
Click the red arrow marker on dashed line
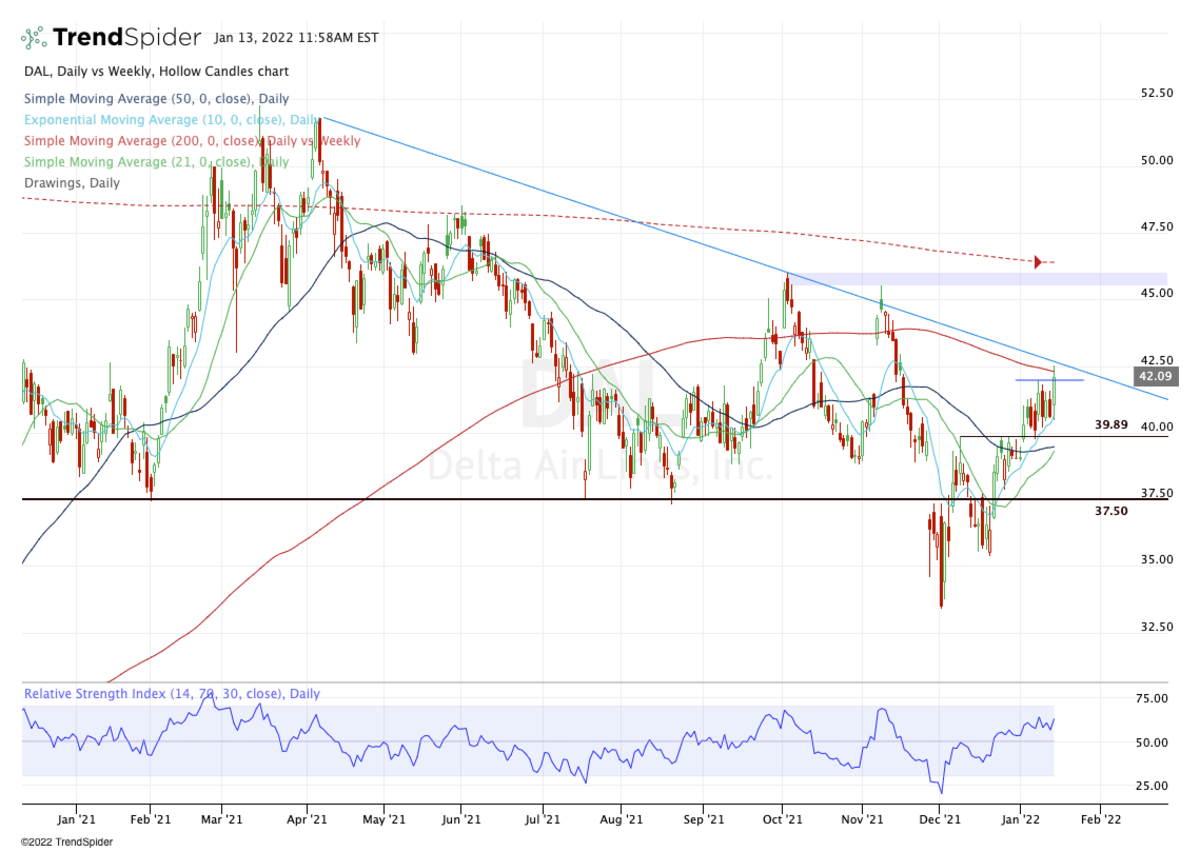(1038, 262)
